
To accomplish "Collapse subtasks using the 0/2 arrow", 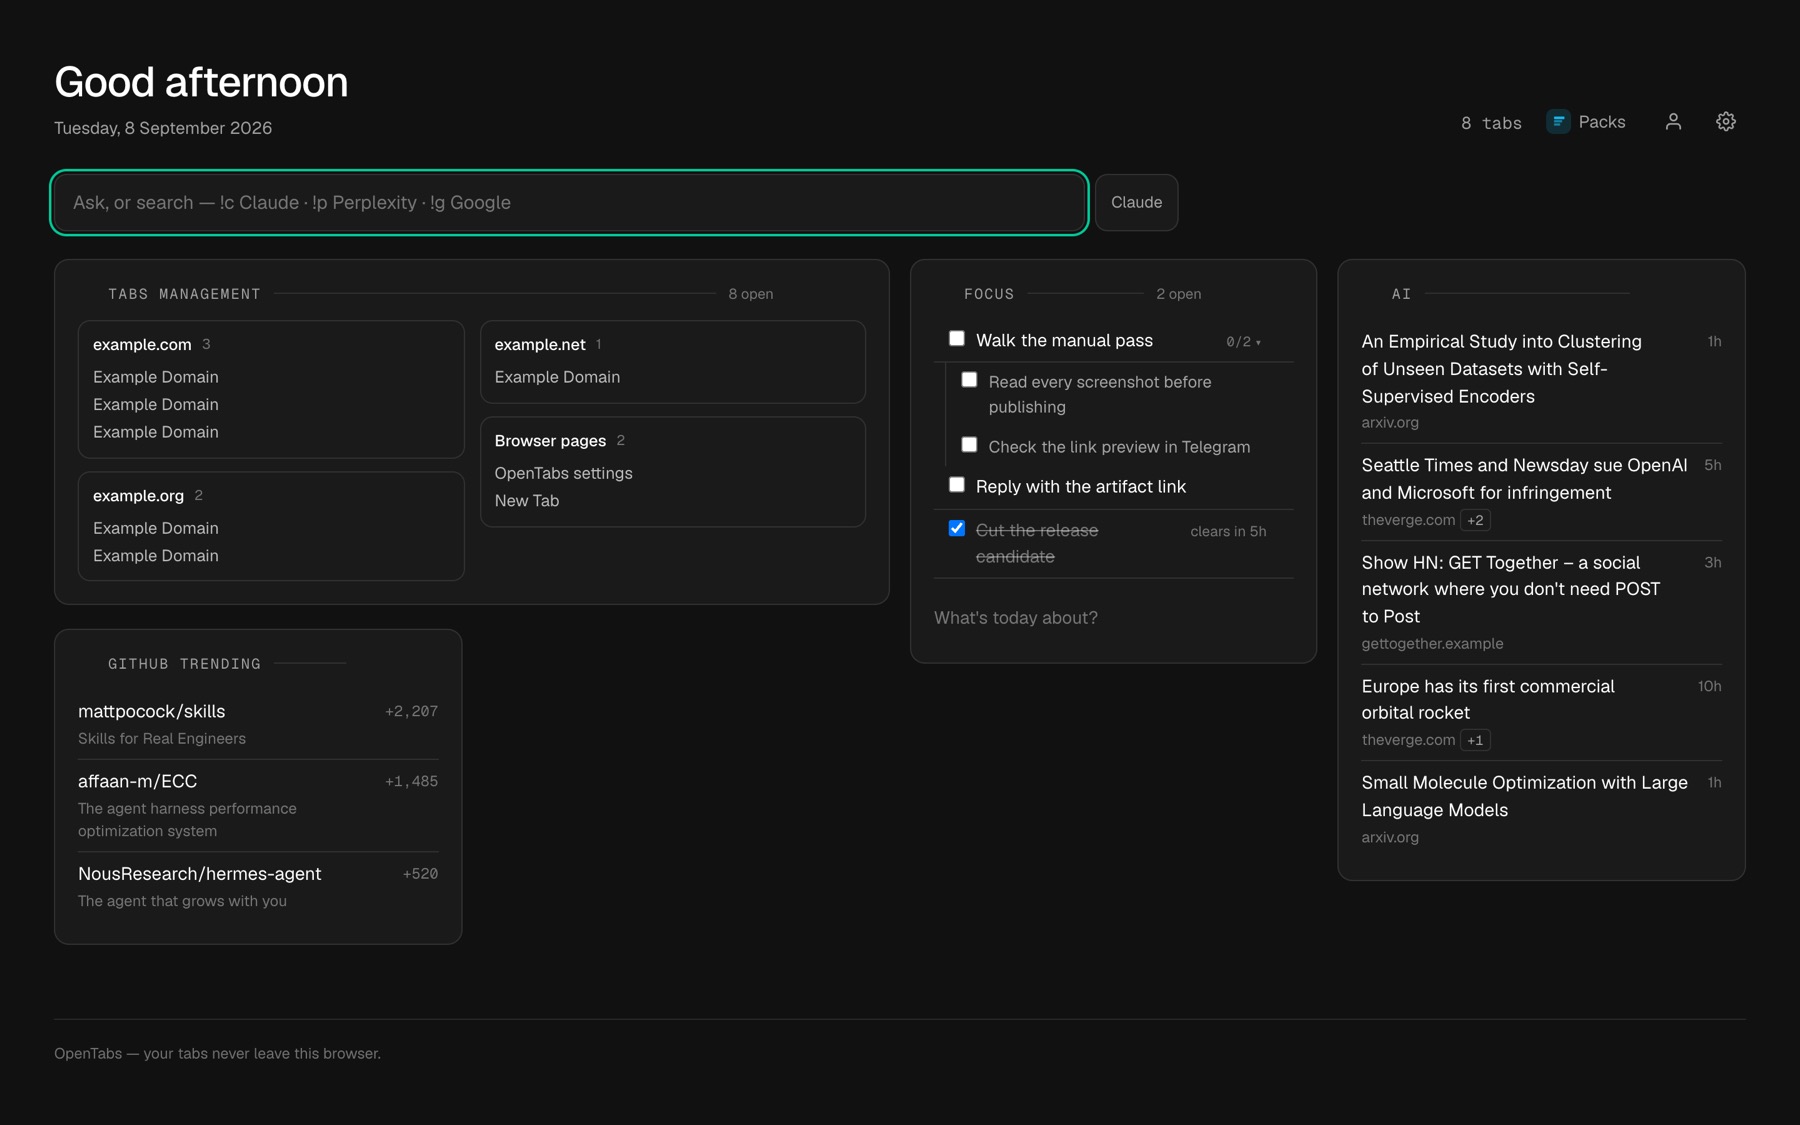I will tap(1244, 342).
